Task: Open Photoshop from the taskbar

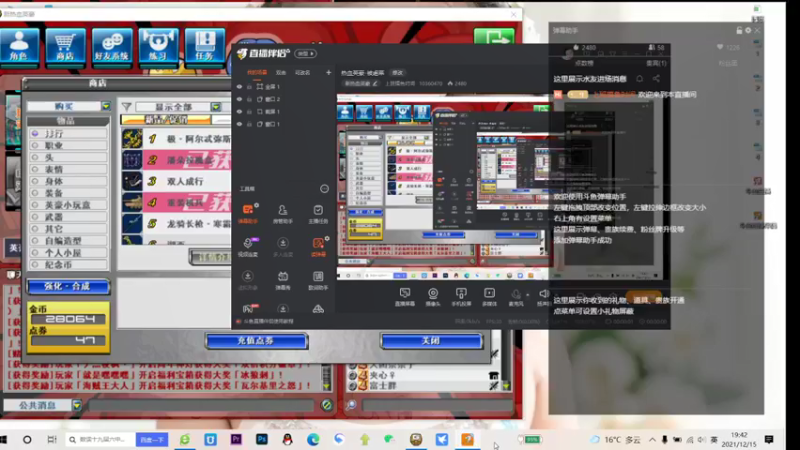Action: coord(262,439)
